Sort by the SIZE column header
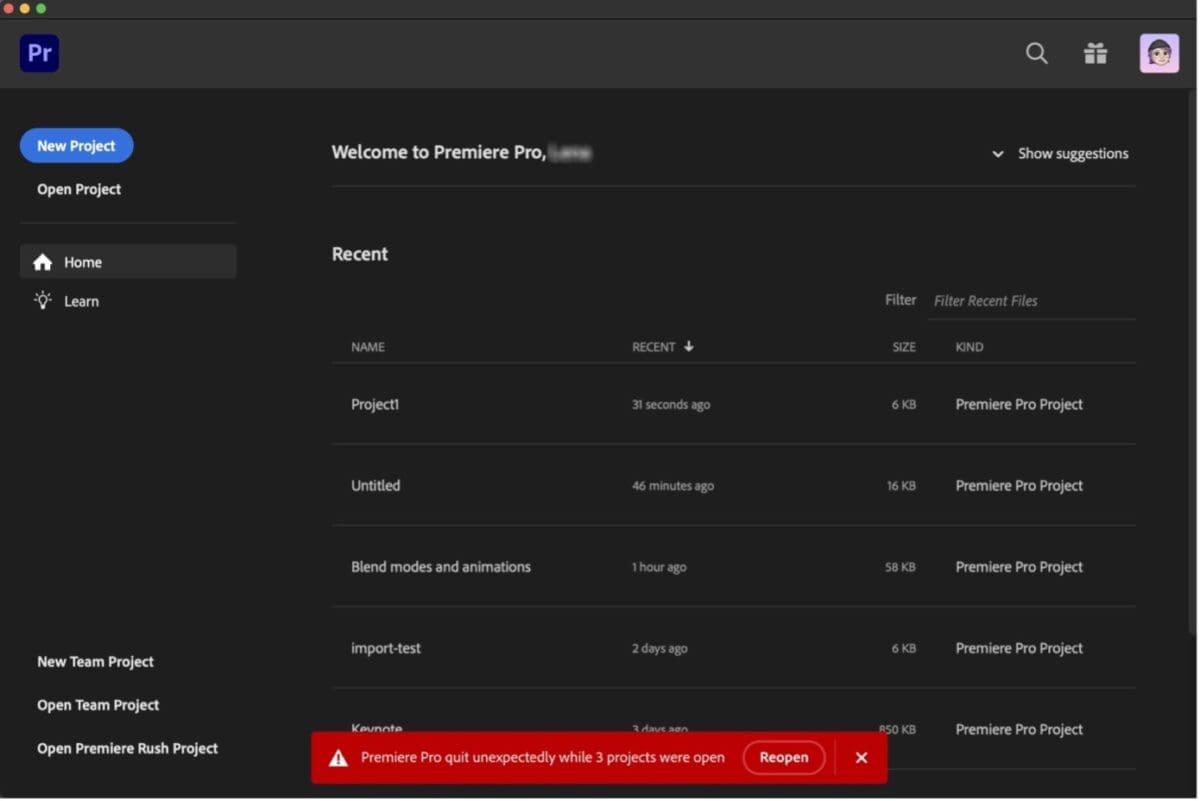 (x=904, y=347)
